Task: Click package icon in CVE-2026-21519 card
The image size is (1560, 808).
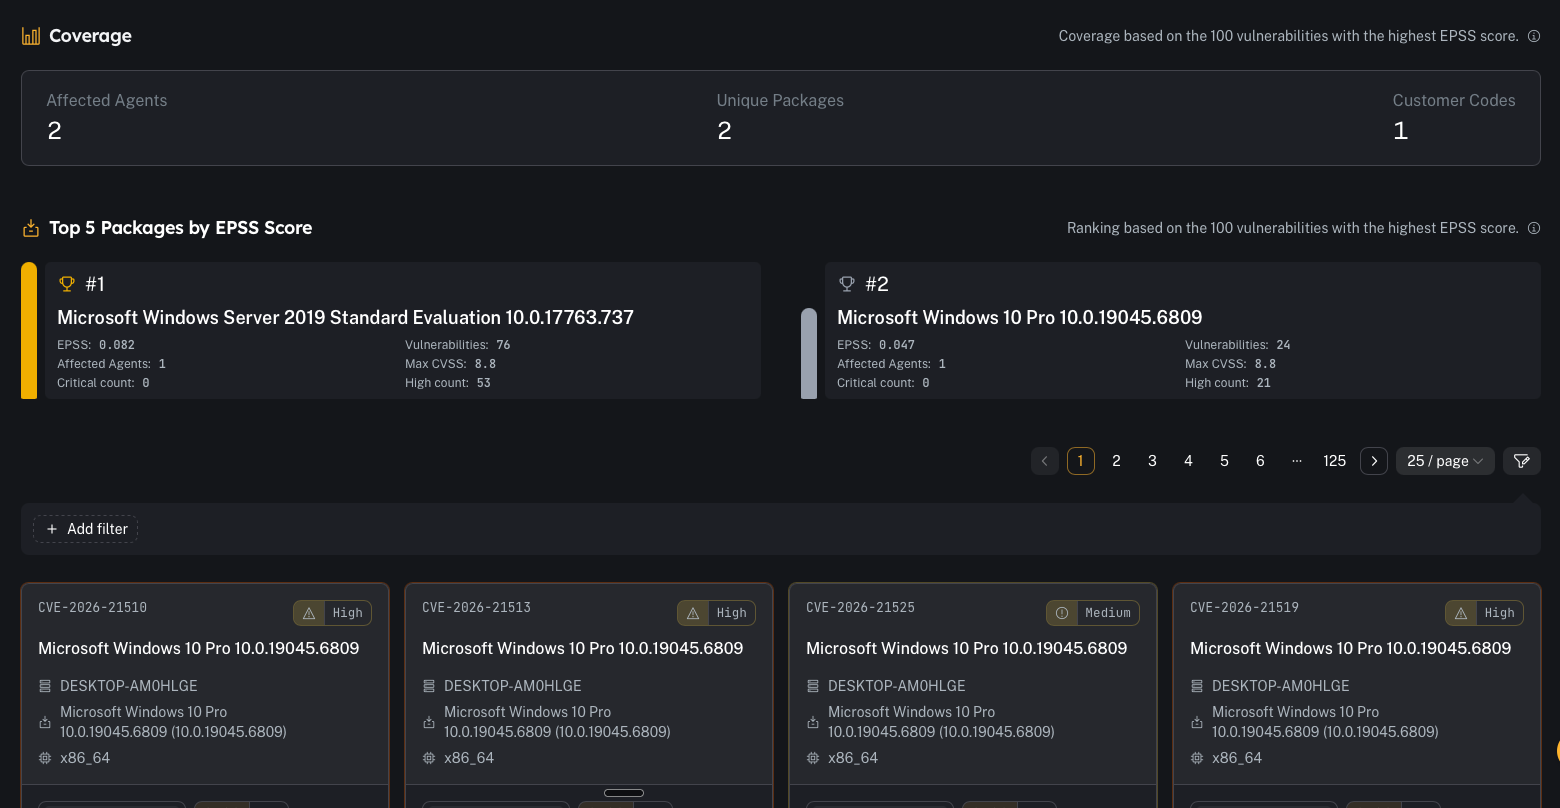Action: 1197,722
